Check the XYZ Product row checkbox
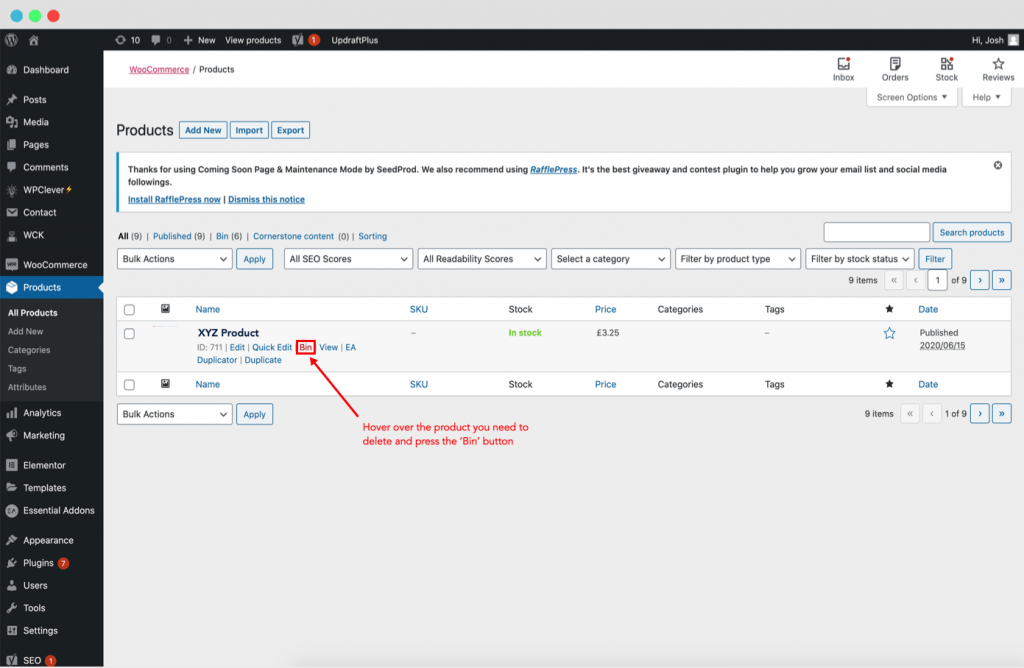Image resolution: width=1024 pixels, height=668 pixels. 129,334
